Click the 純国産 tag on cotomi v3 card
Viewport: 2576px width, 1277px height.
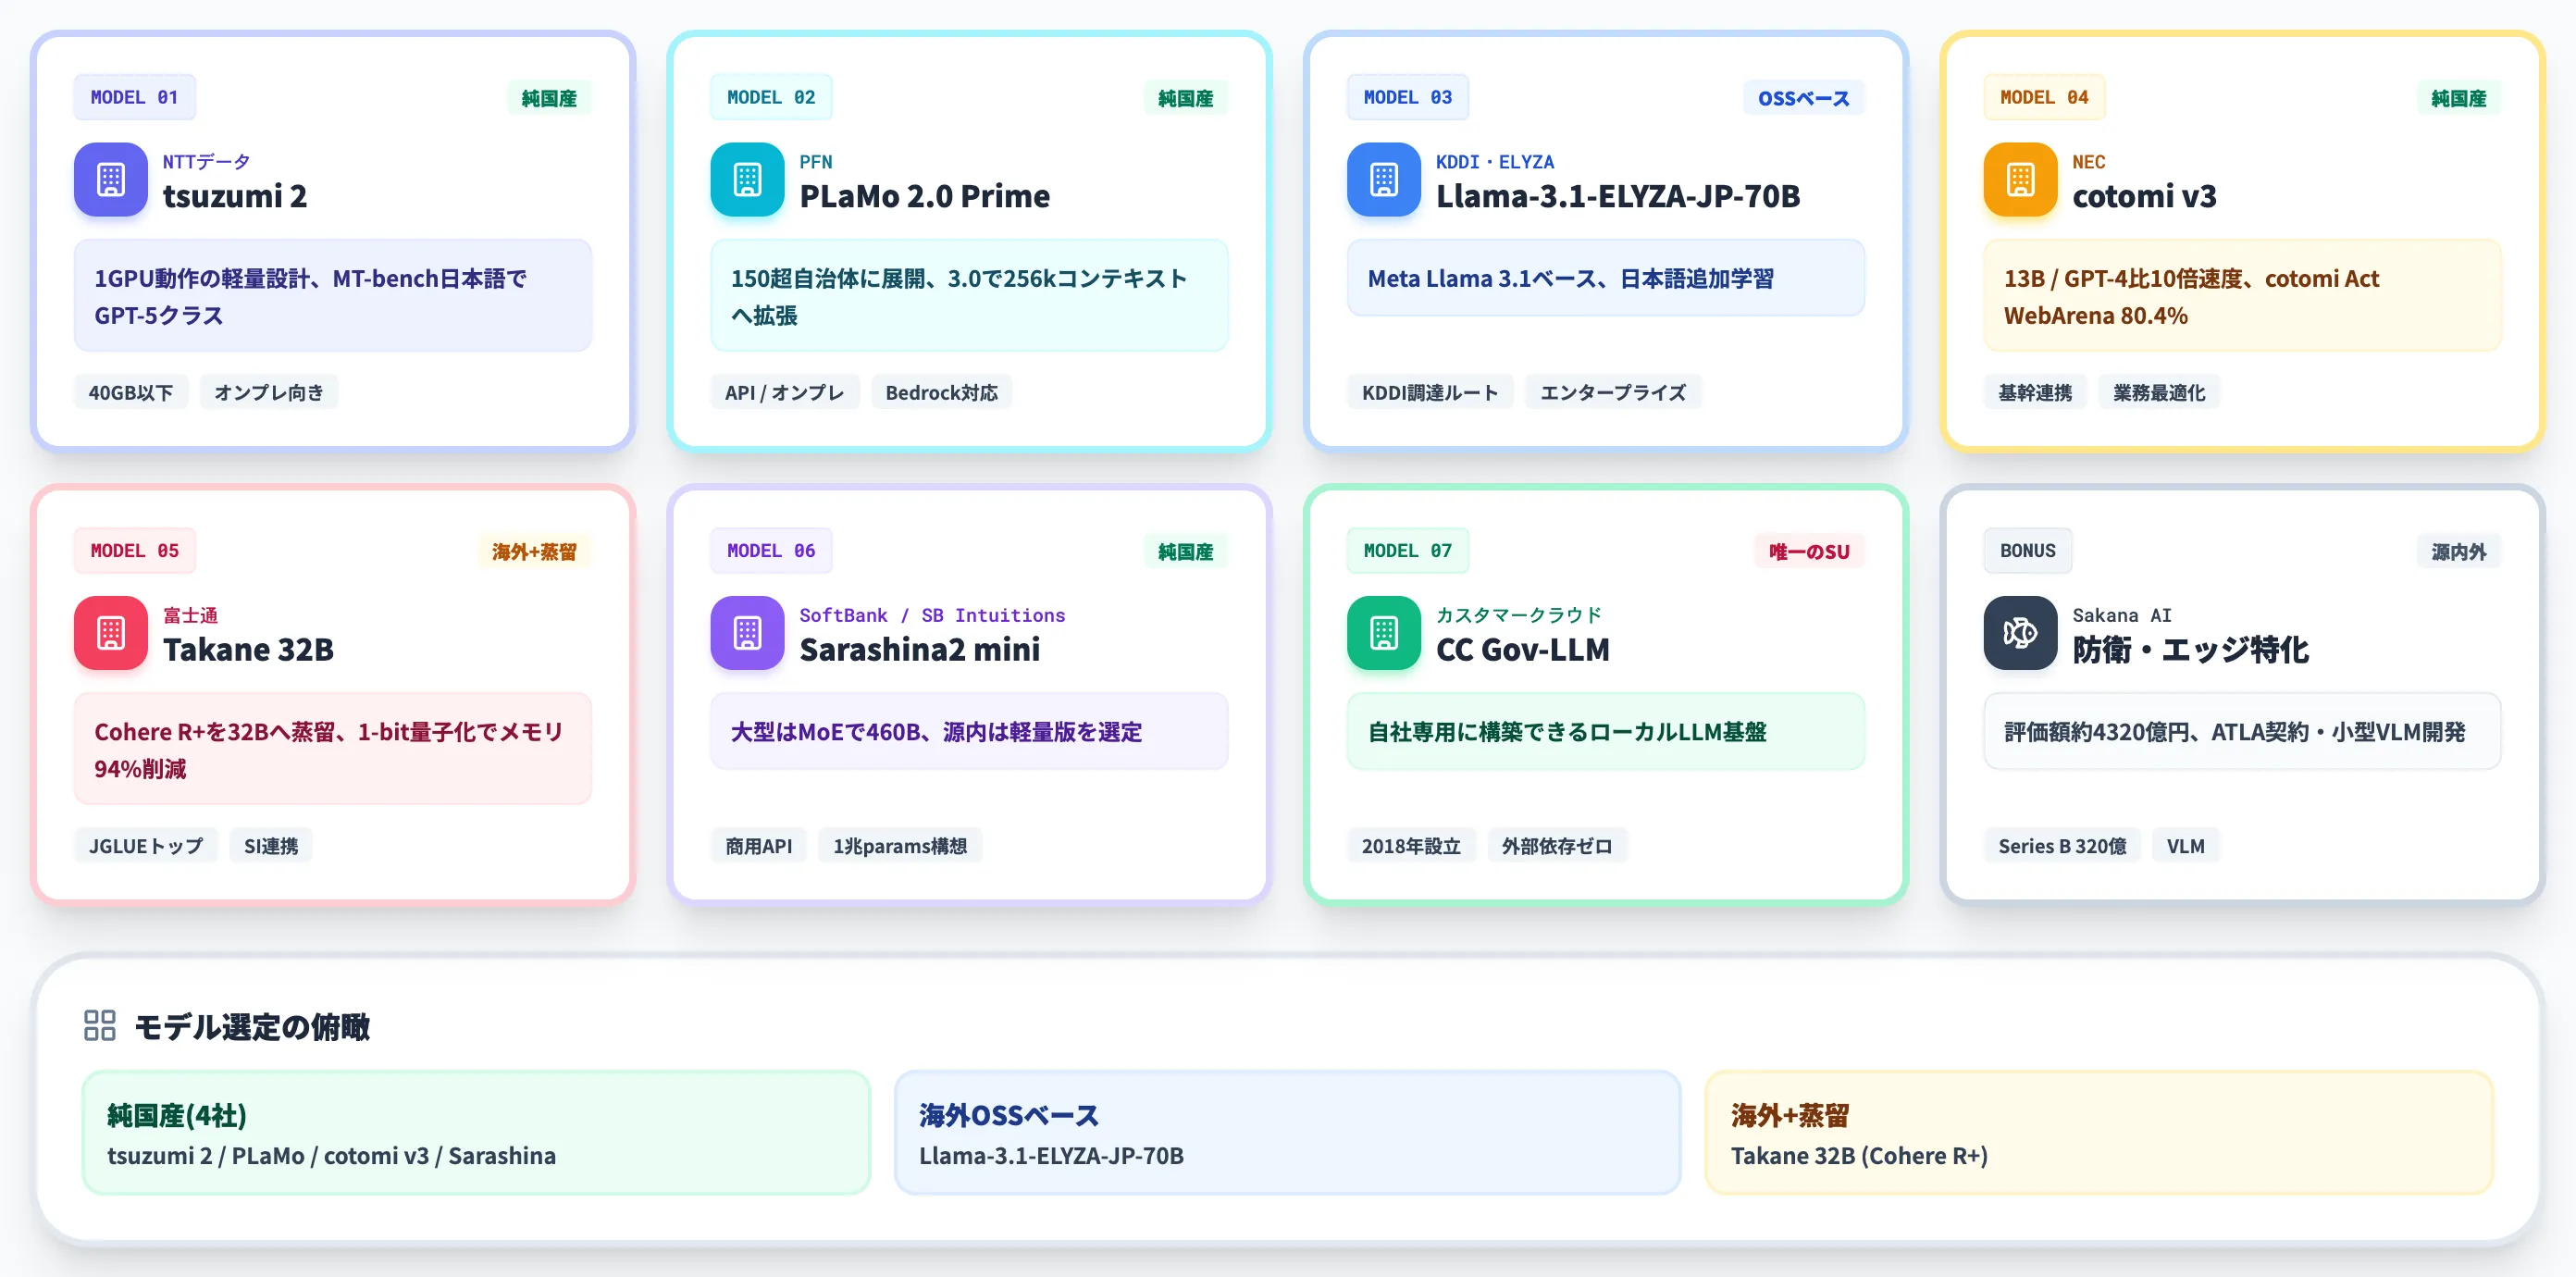(x=2459, y=98)
